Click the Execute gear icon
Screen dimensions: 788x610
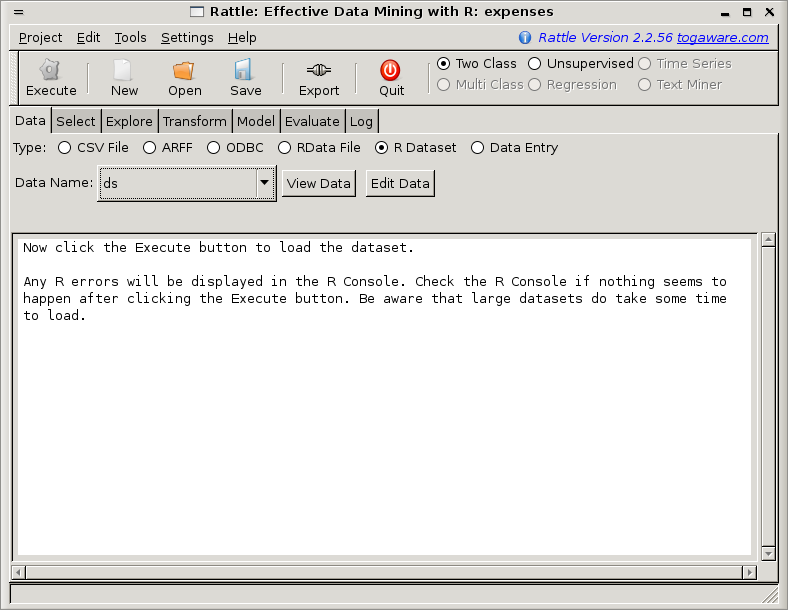[50, 70]
